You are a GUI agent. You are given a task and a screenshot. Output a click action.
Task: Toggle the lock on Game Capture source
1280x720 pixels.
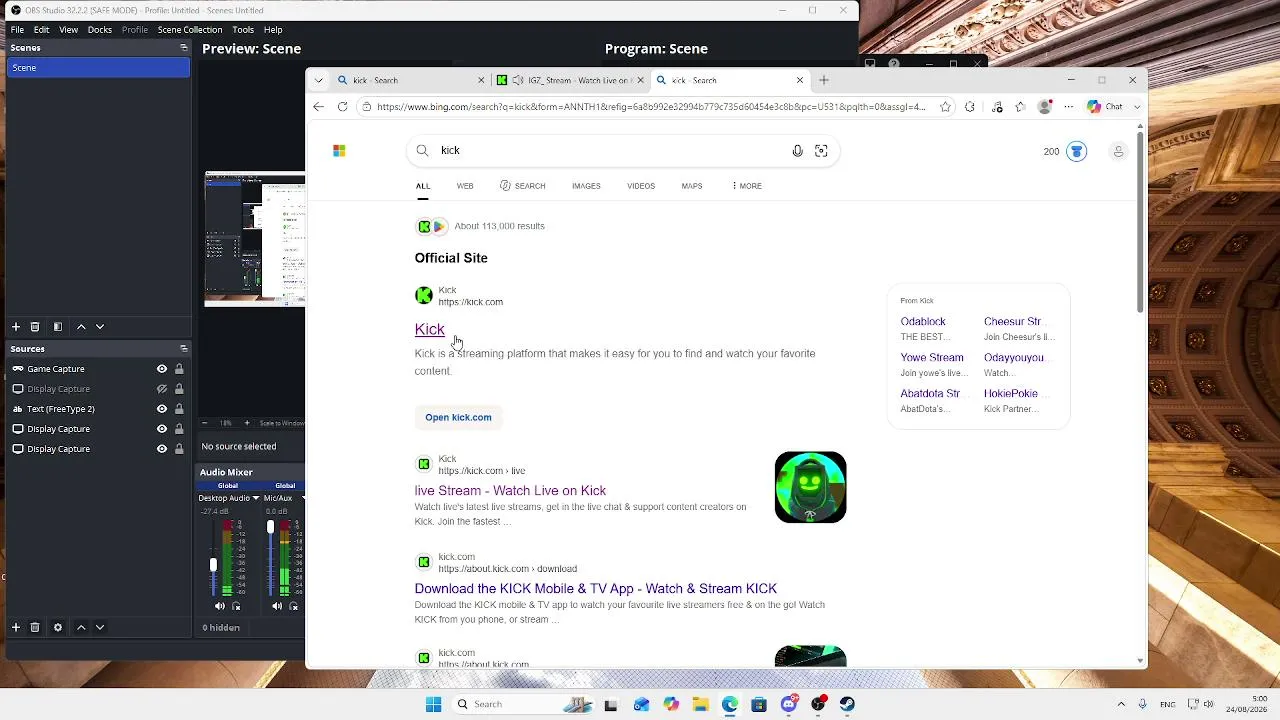point(179,369)
